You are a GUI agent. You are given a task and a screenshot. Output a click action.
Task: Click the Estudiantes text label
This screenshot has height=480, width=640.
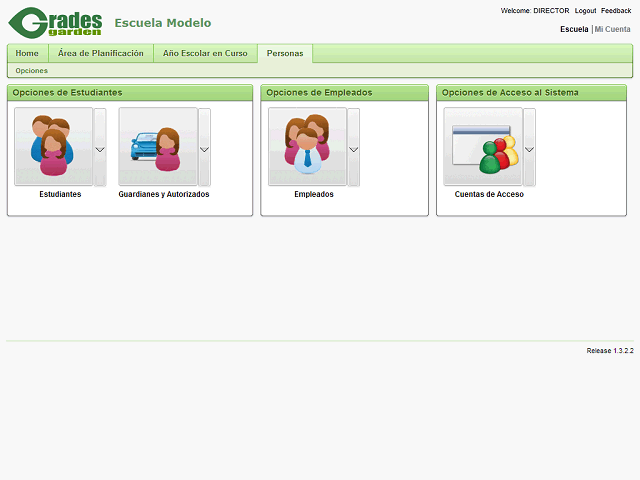[60, 195]
